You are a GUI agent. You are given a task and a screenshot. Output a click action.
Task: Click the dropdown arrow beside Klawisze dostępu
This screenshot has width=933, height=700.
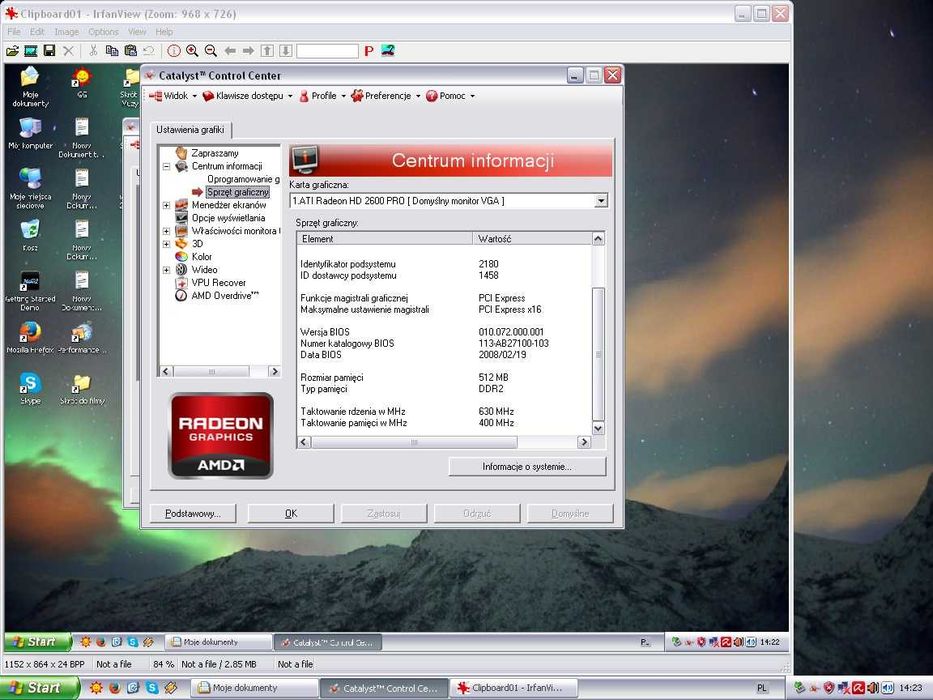[290, 96]
